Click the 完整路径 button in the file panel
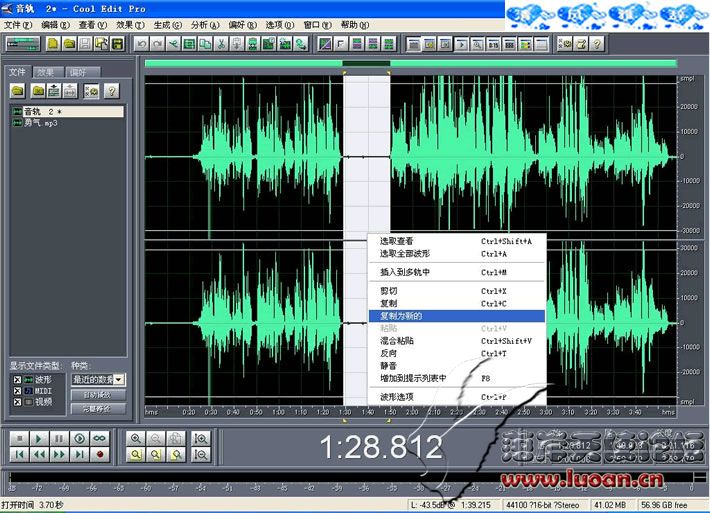The image size is (710, 513). [x=97, y=409]
